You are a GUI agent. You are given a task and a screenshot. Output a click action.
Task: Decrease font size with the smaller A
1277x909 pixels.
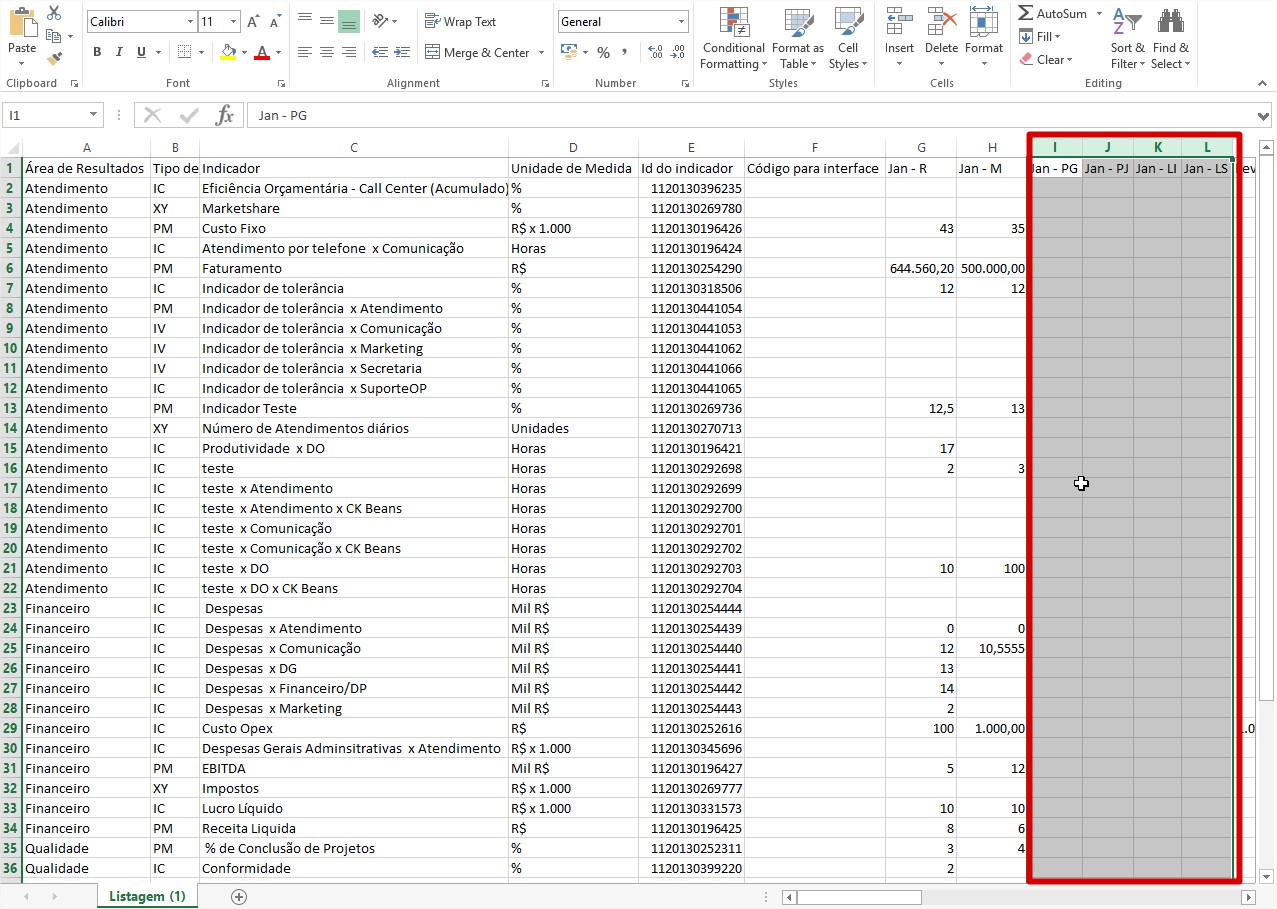(275, 21)
